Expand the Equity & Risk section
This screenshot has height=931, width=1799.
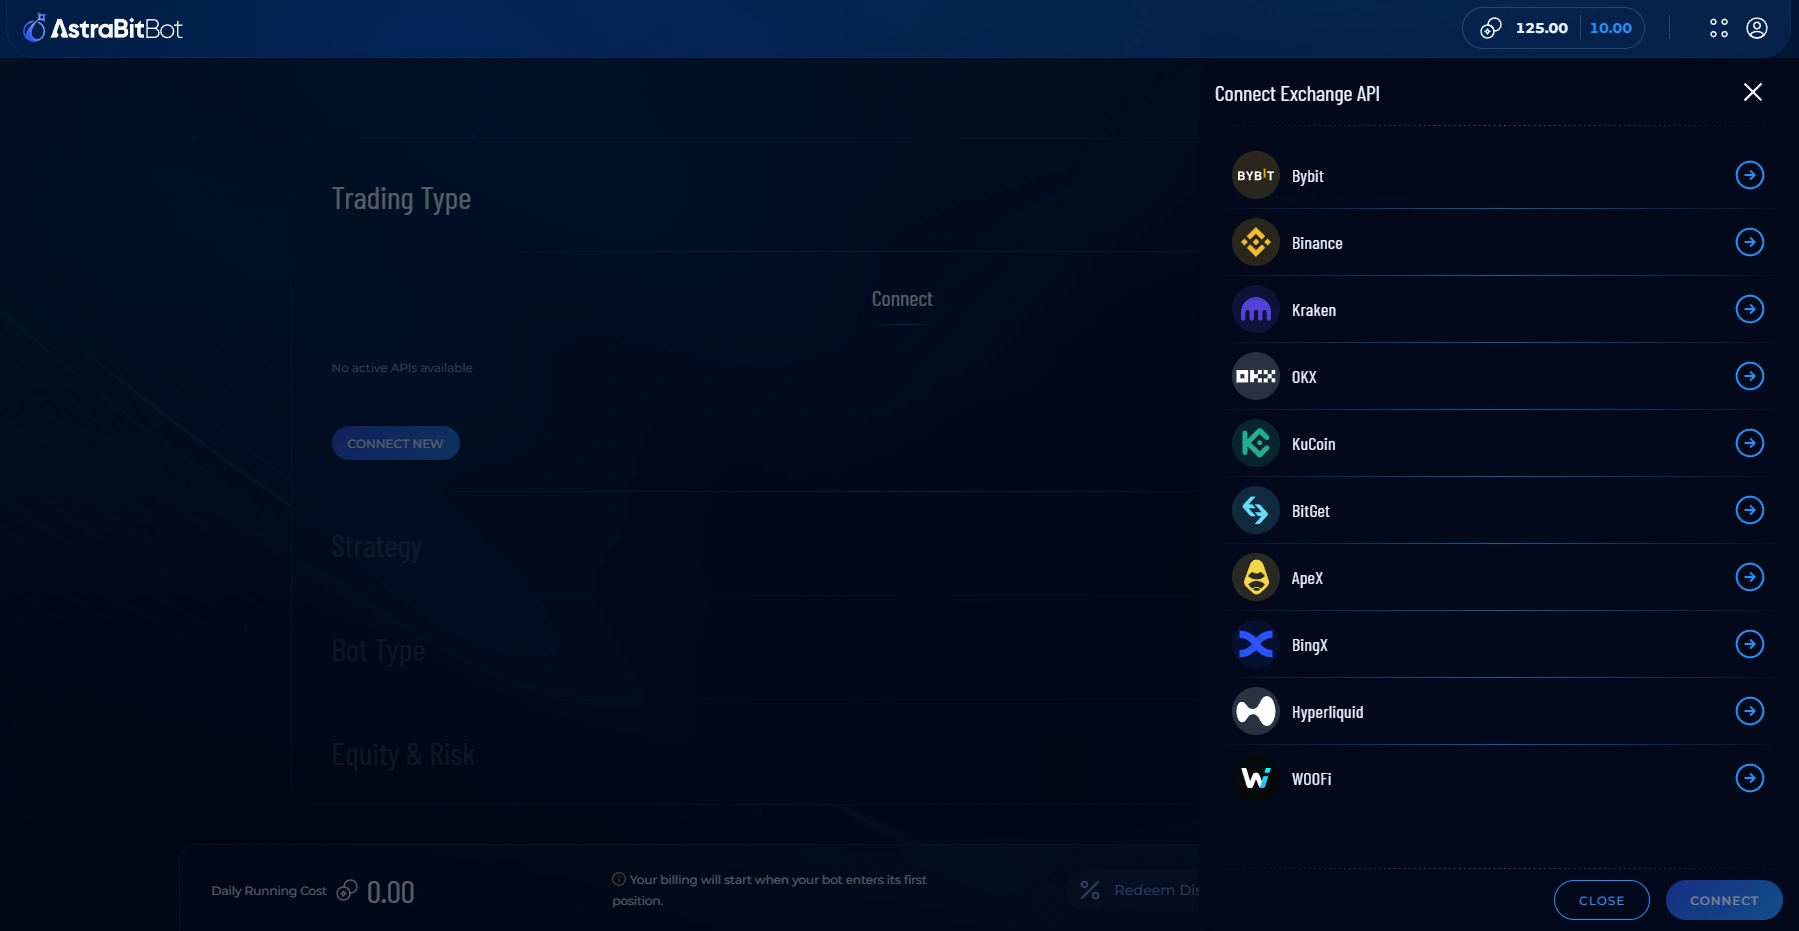[403, 755]
